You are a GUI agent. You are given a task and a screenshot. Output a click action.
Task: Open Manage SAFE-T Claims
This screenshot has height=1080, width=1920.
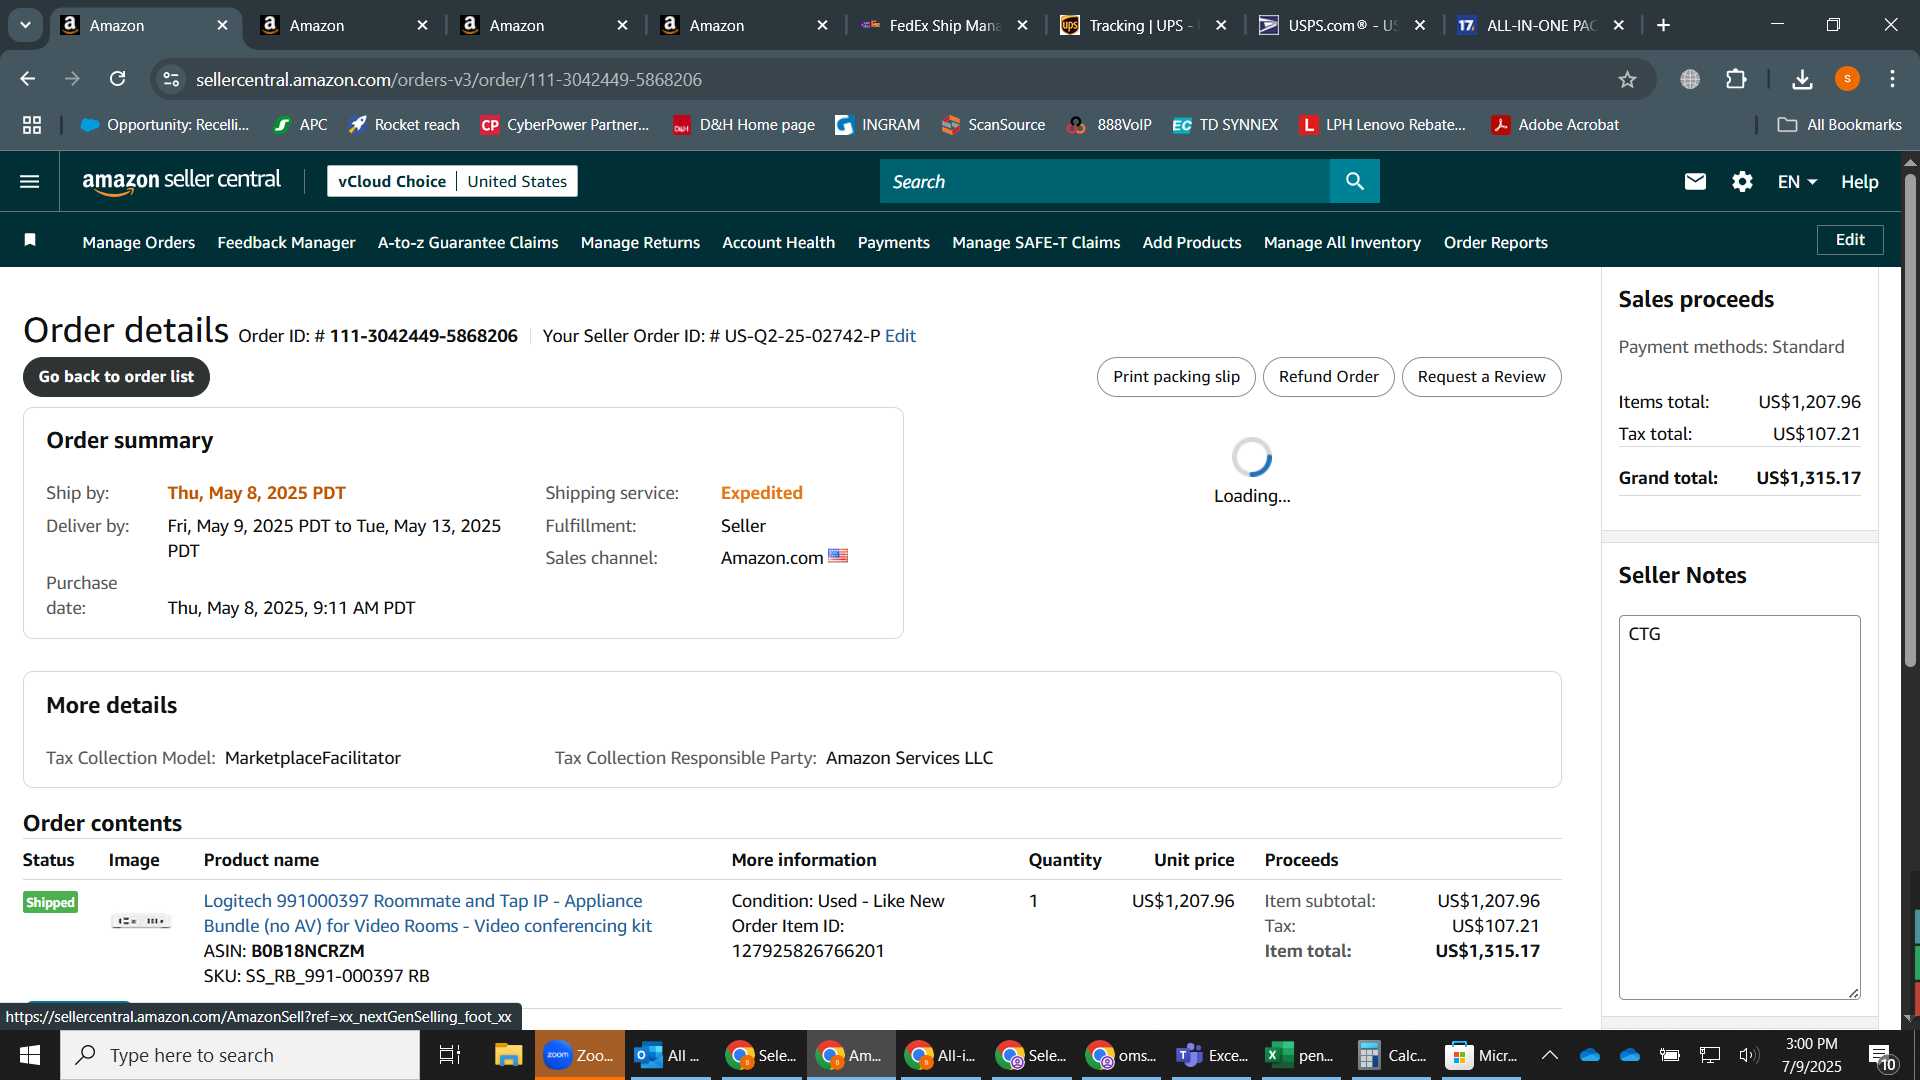pos(1036,242)
